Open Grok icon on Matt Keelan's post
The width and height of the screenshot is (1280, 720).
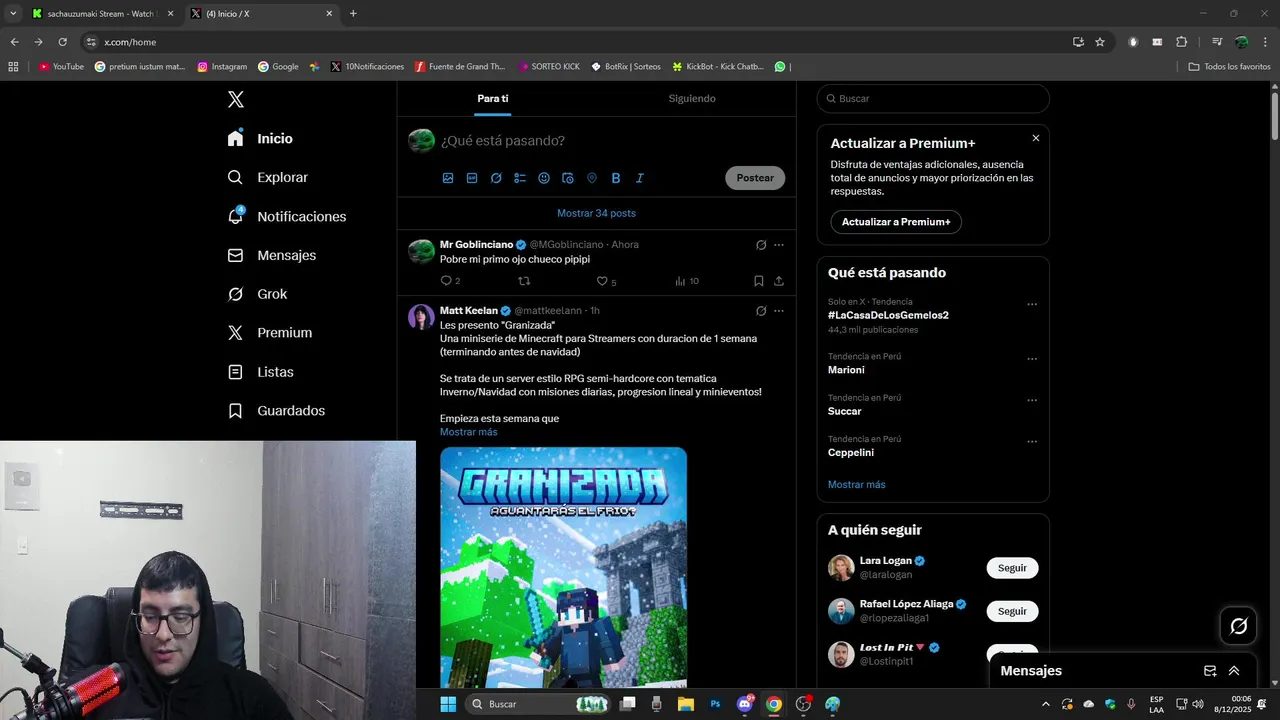click(x=761, y=311)
